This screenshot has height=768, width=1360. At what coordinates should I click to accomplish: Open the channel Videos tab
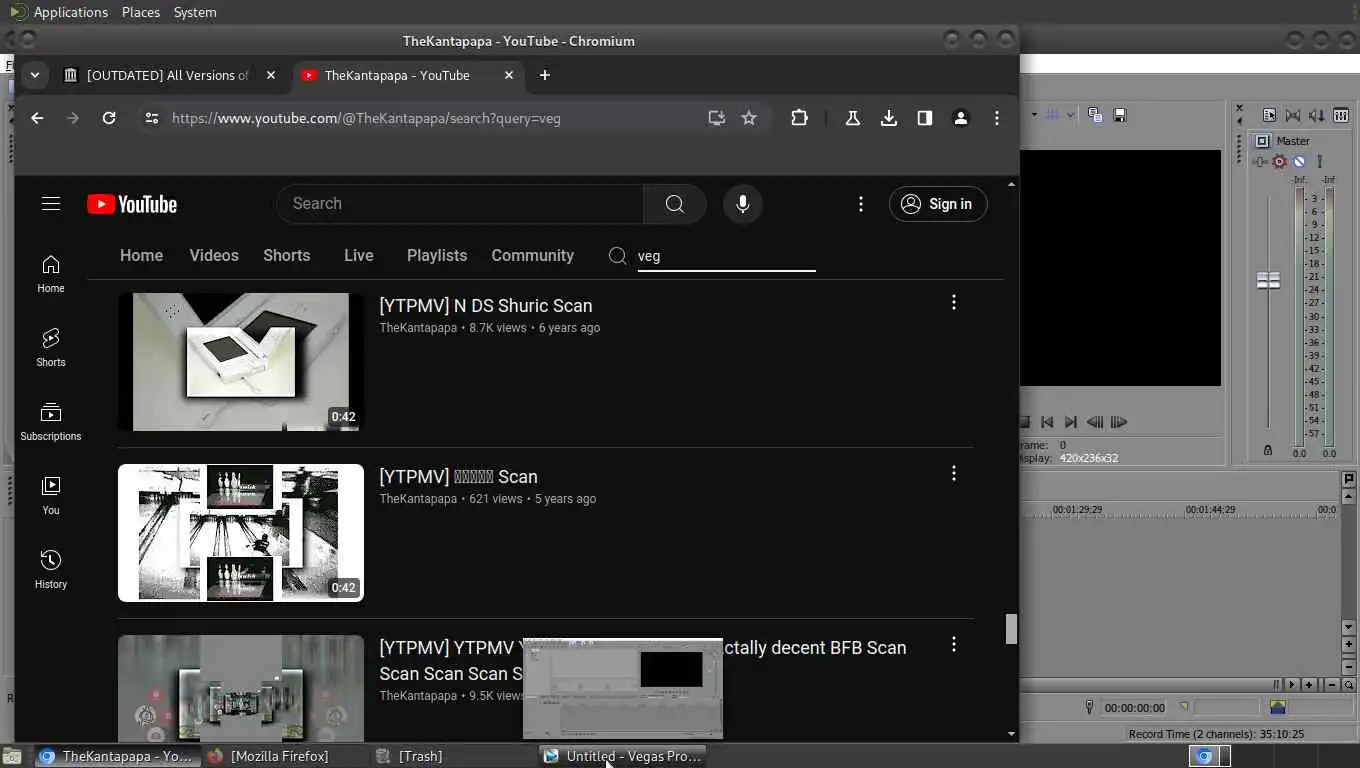(214, 256)
